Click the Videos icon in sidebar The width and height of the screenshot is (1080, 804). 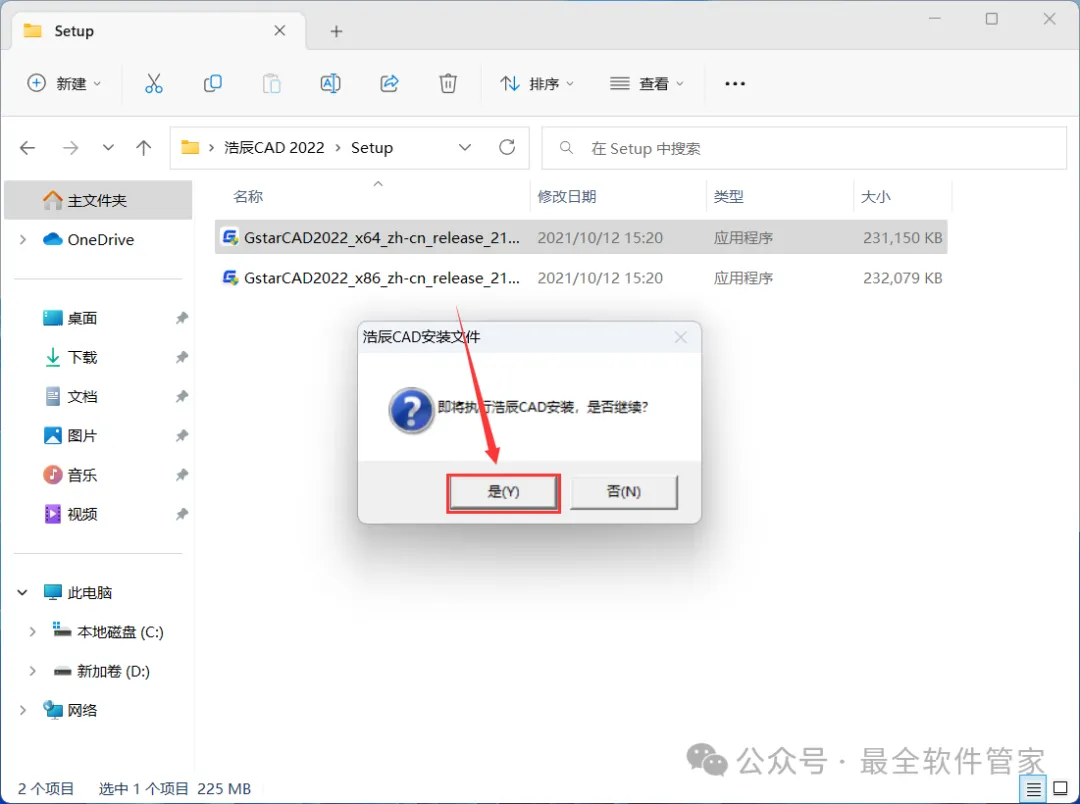coord(52,514)
